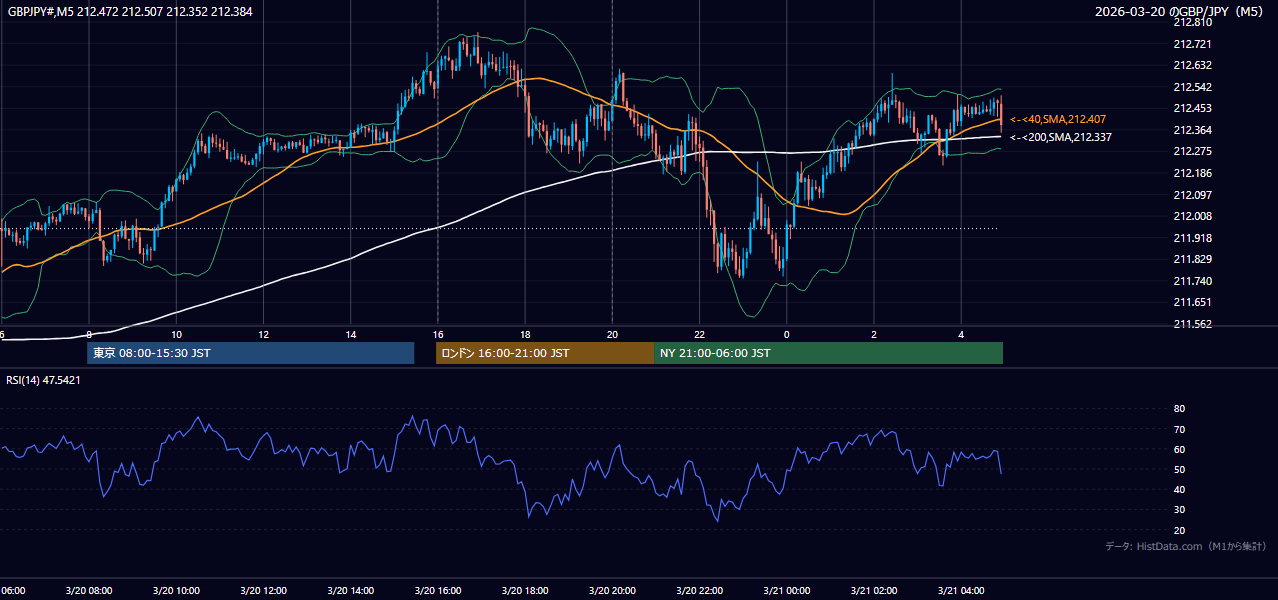The image size is (1278, 600).
Task: Click RSI scale value 60
Action: pyautogui.click(x=1180, y=449)
